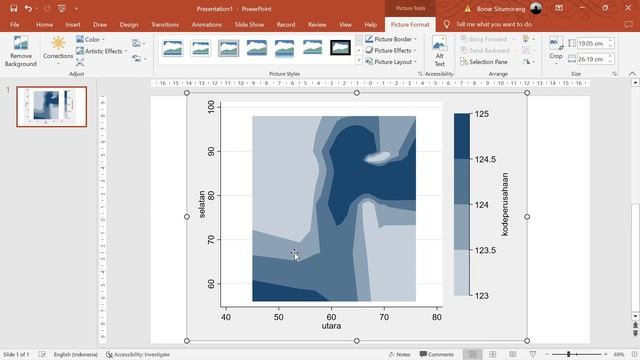This screenshot has width=640, height=360.
Task: Expand the Picture Styles gallery More arrow
Action: point(359,60)
